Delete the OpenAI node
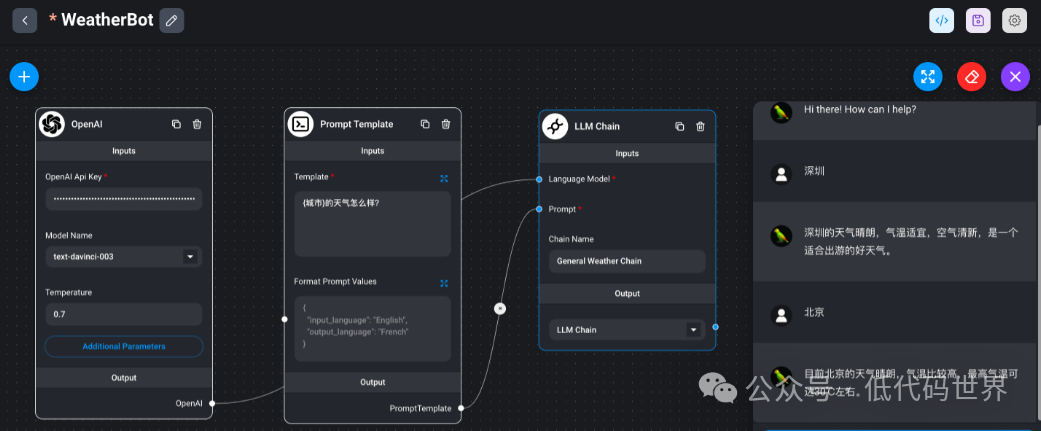The image size is (1041, 431). pos(197,124)
